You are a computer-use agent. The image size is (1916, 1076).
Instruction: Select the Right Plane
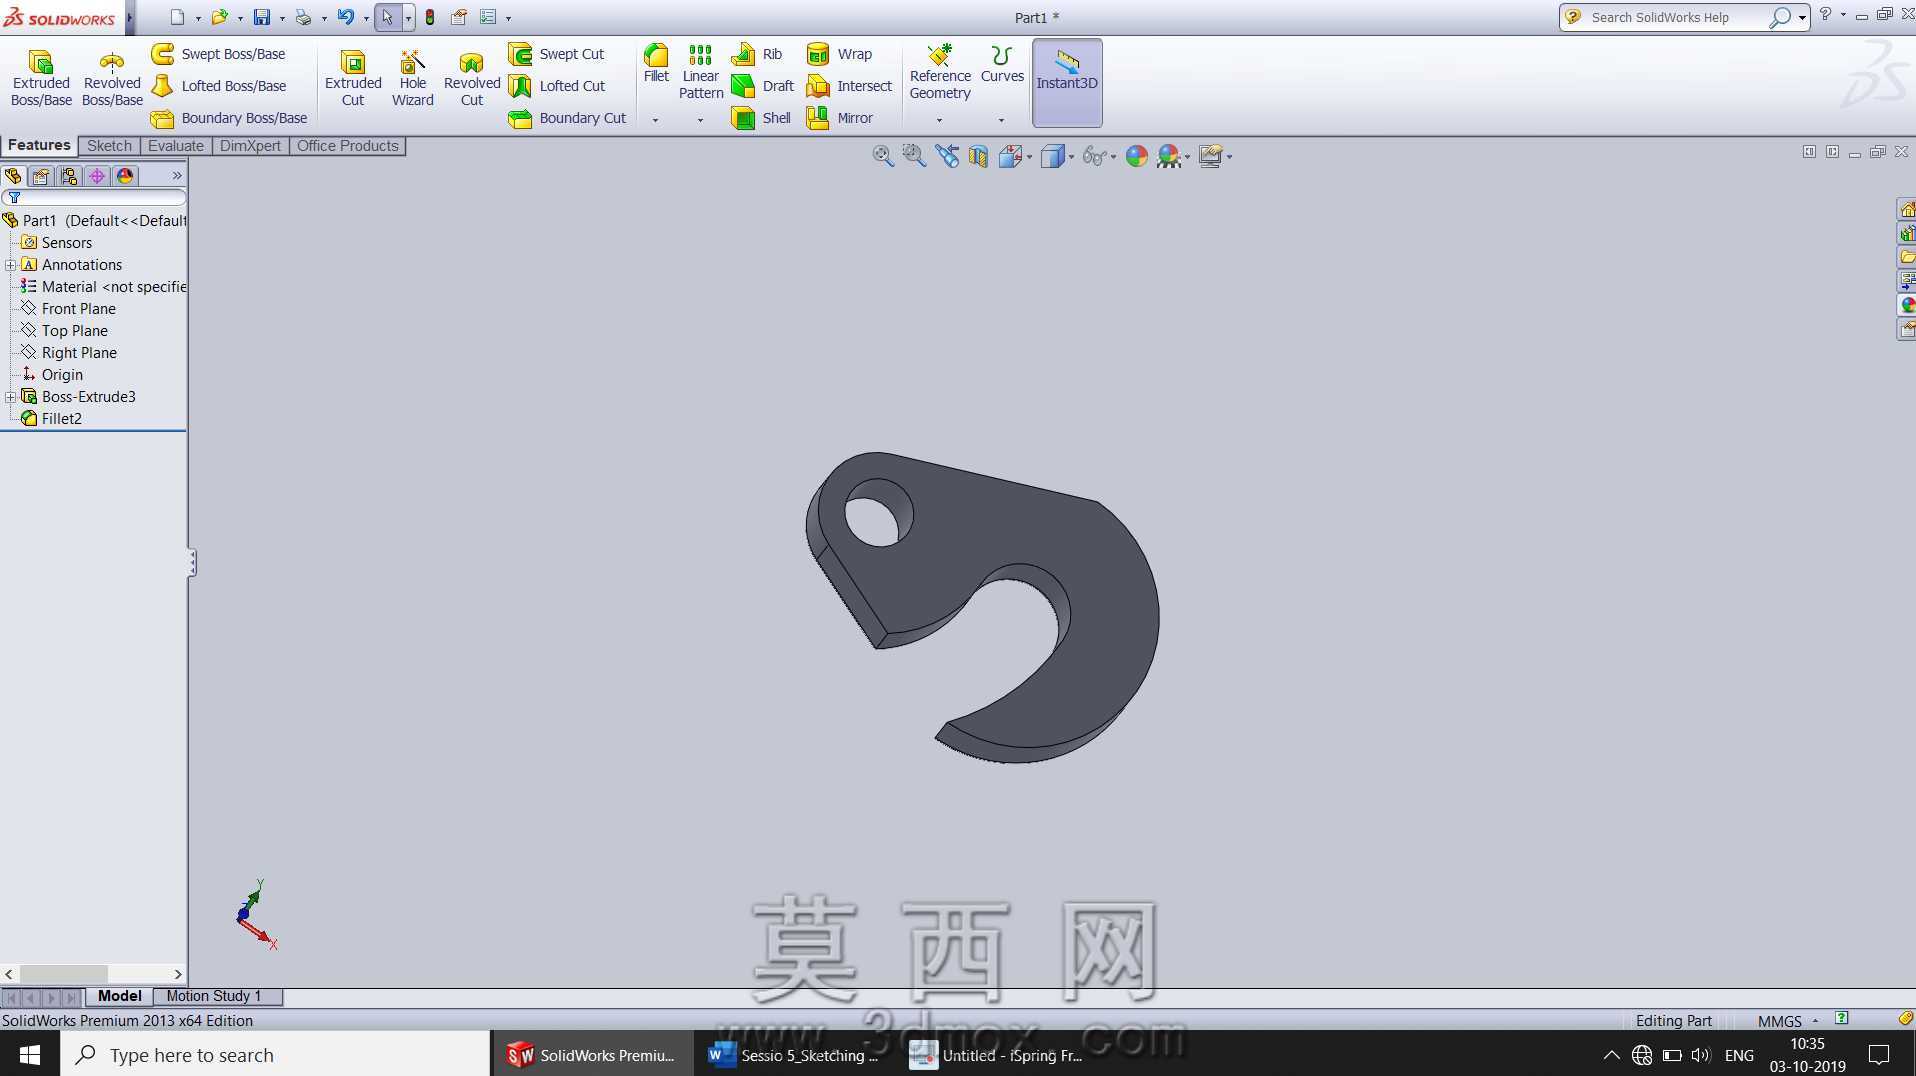69,353
